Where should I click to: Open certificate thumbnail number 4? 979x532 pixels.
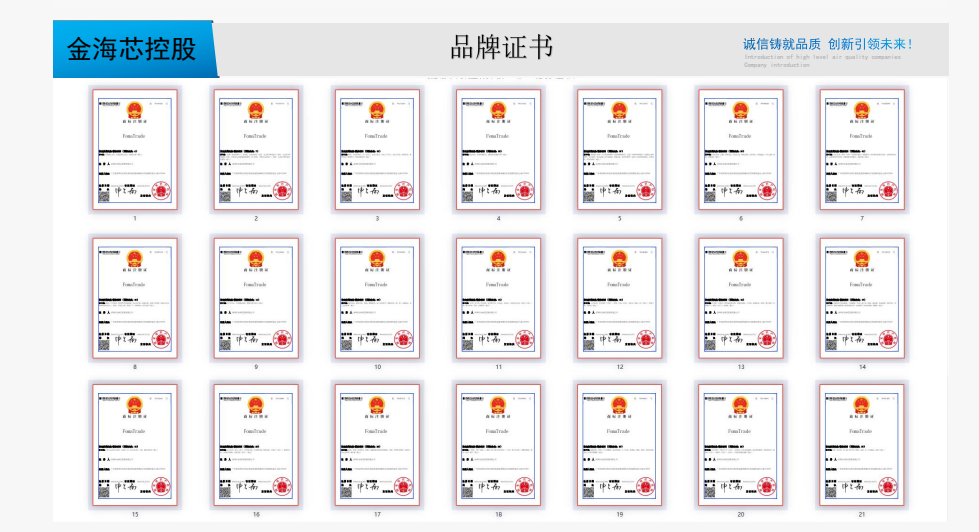click(x=498, y=150)
